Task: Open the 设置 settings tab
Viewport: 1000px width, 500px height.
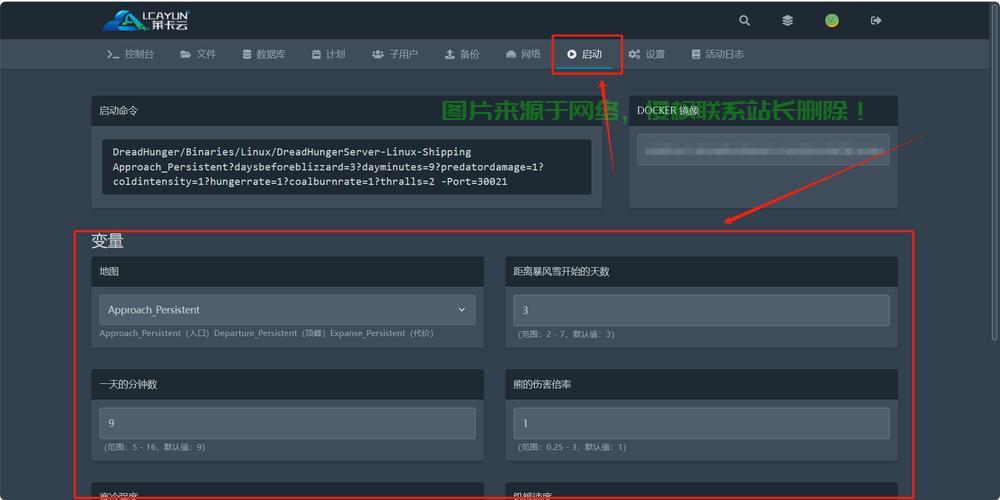Action: coord(647,54)
